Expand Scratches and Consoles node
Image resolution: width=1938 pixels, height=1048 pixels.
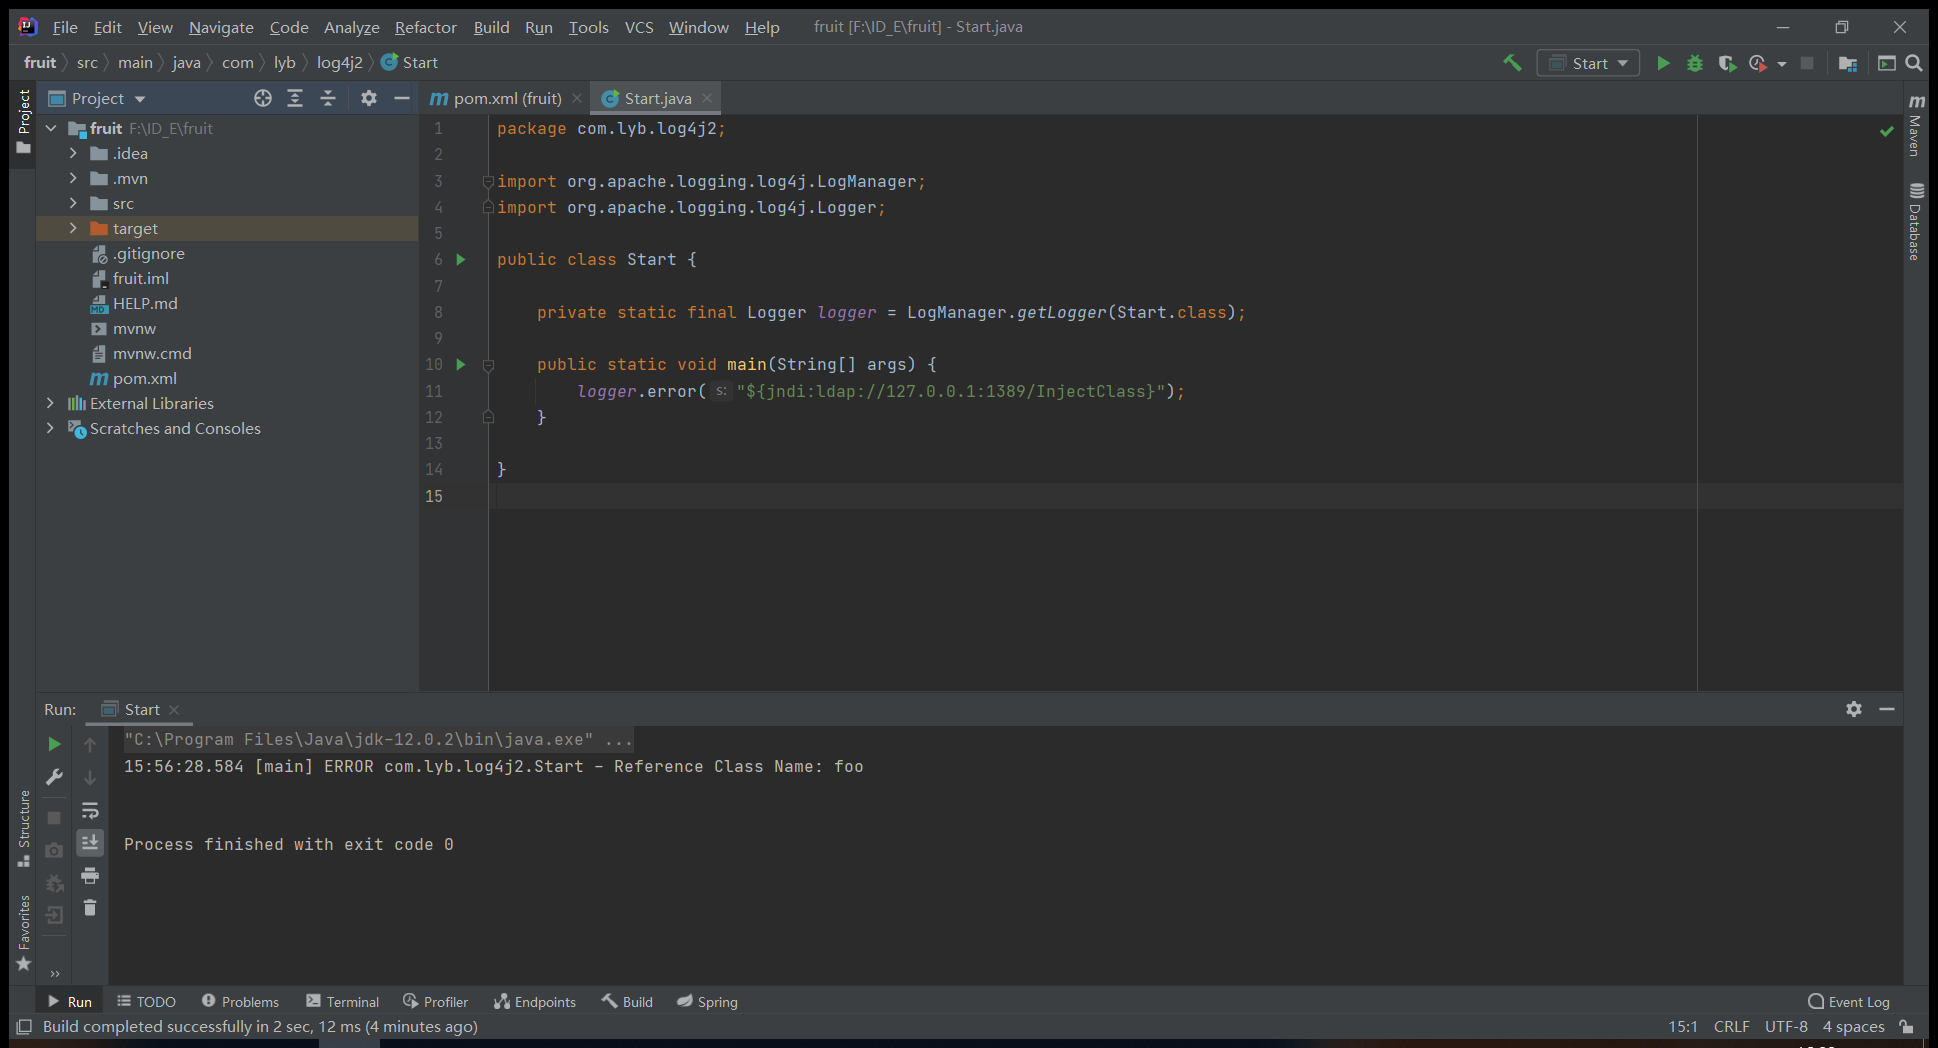(51, 429)
